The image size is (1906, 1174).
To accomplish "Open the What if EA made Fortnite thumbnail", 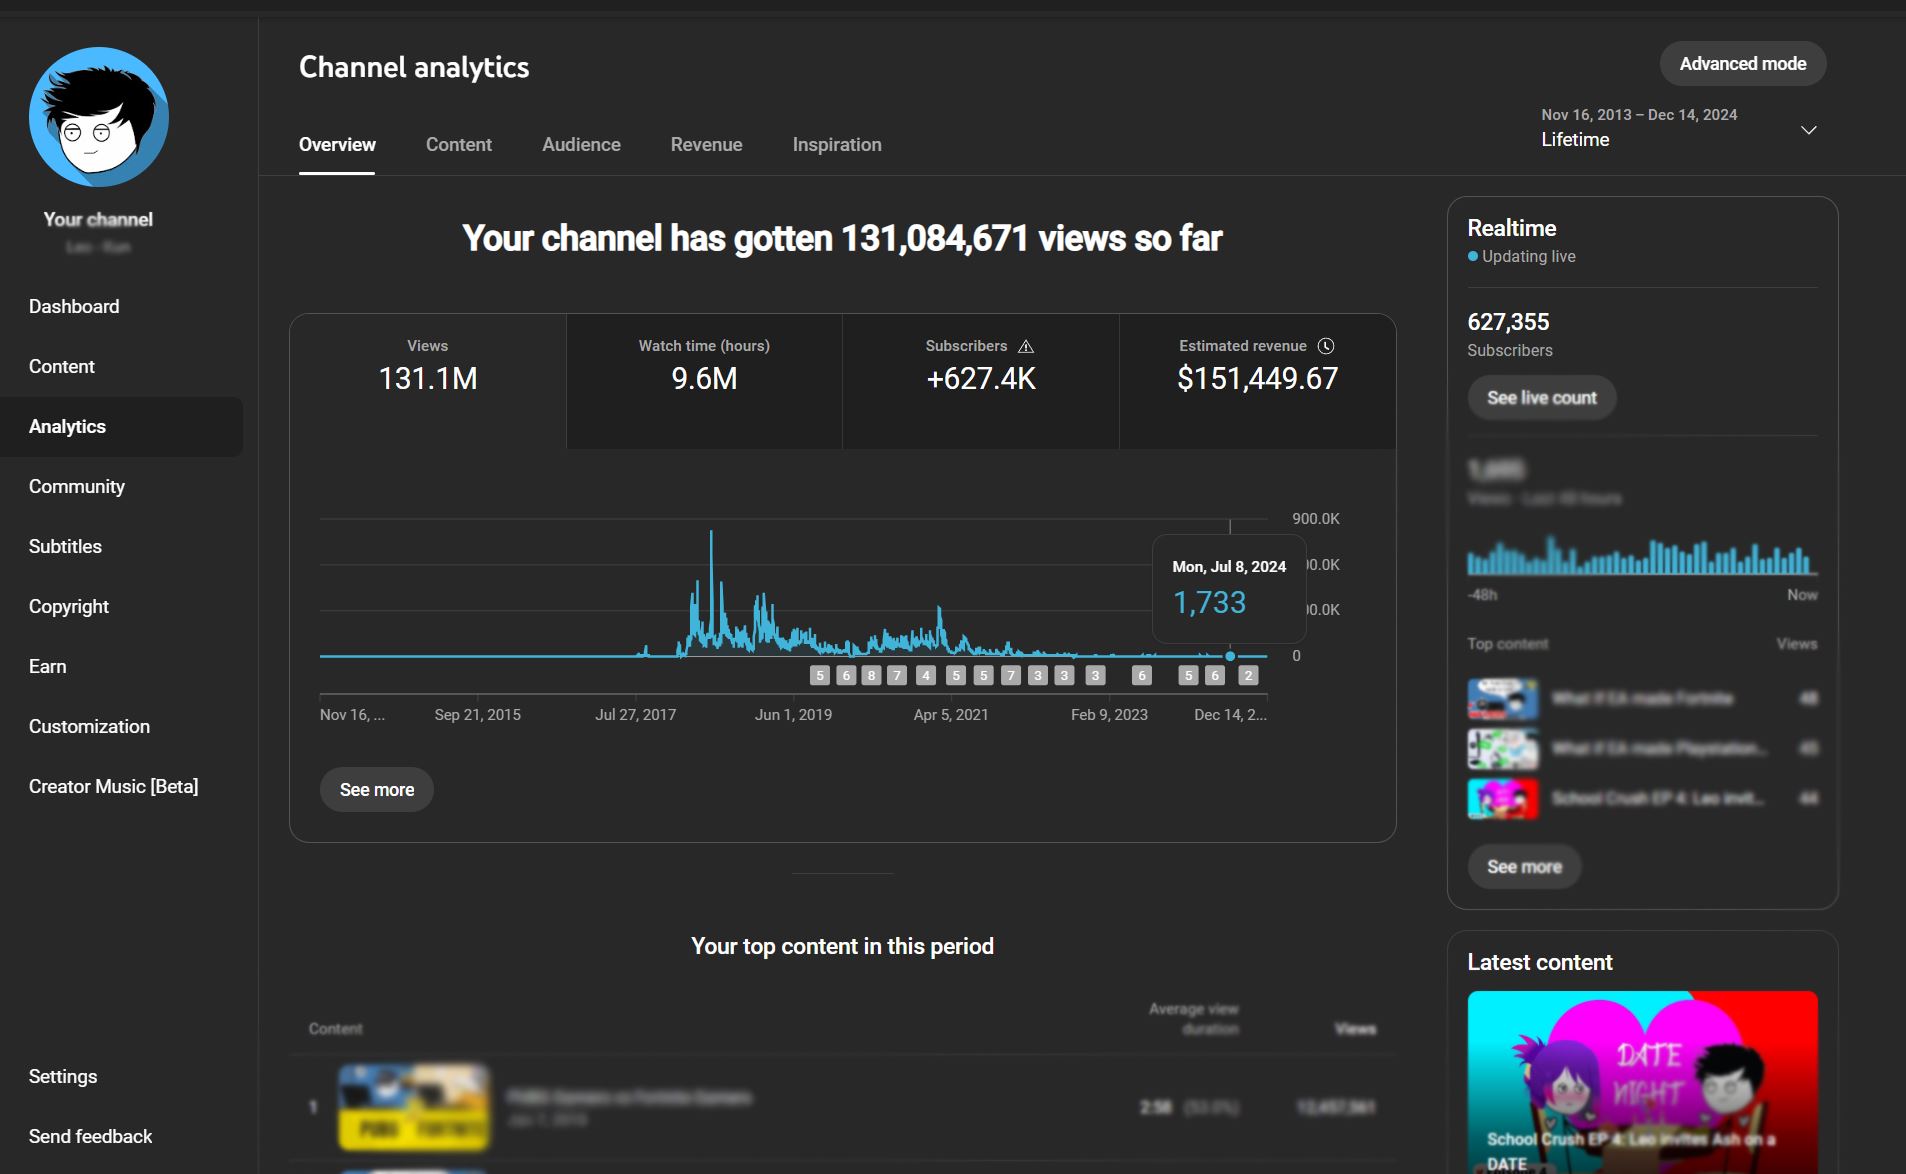I will [1502, 699].
